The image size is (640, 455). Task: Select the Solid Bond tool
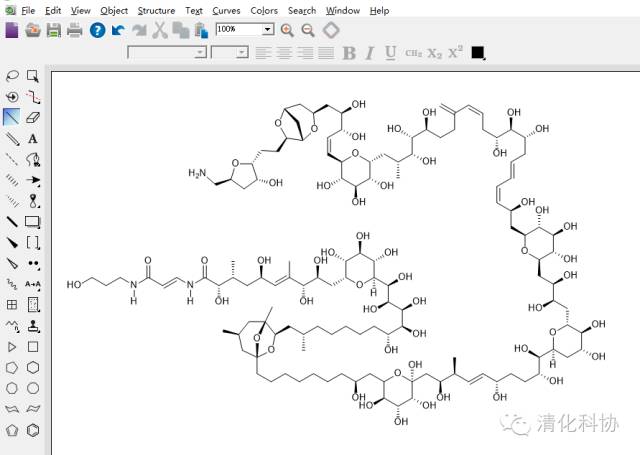click(11, 117)
